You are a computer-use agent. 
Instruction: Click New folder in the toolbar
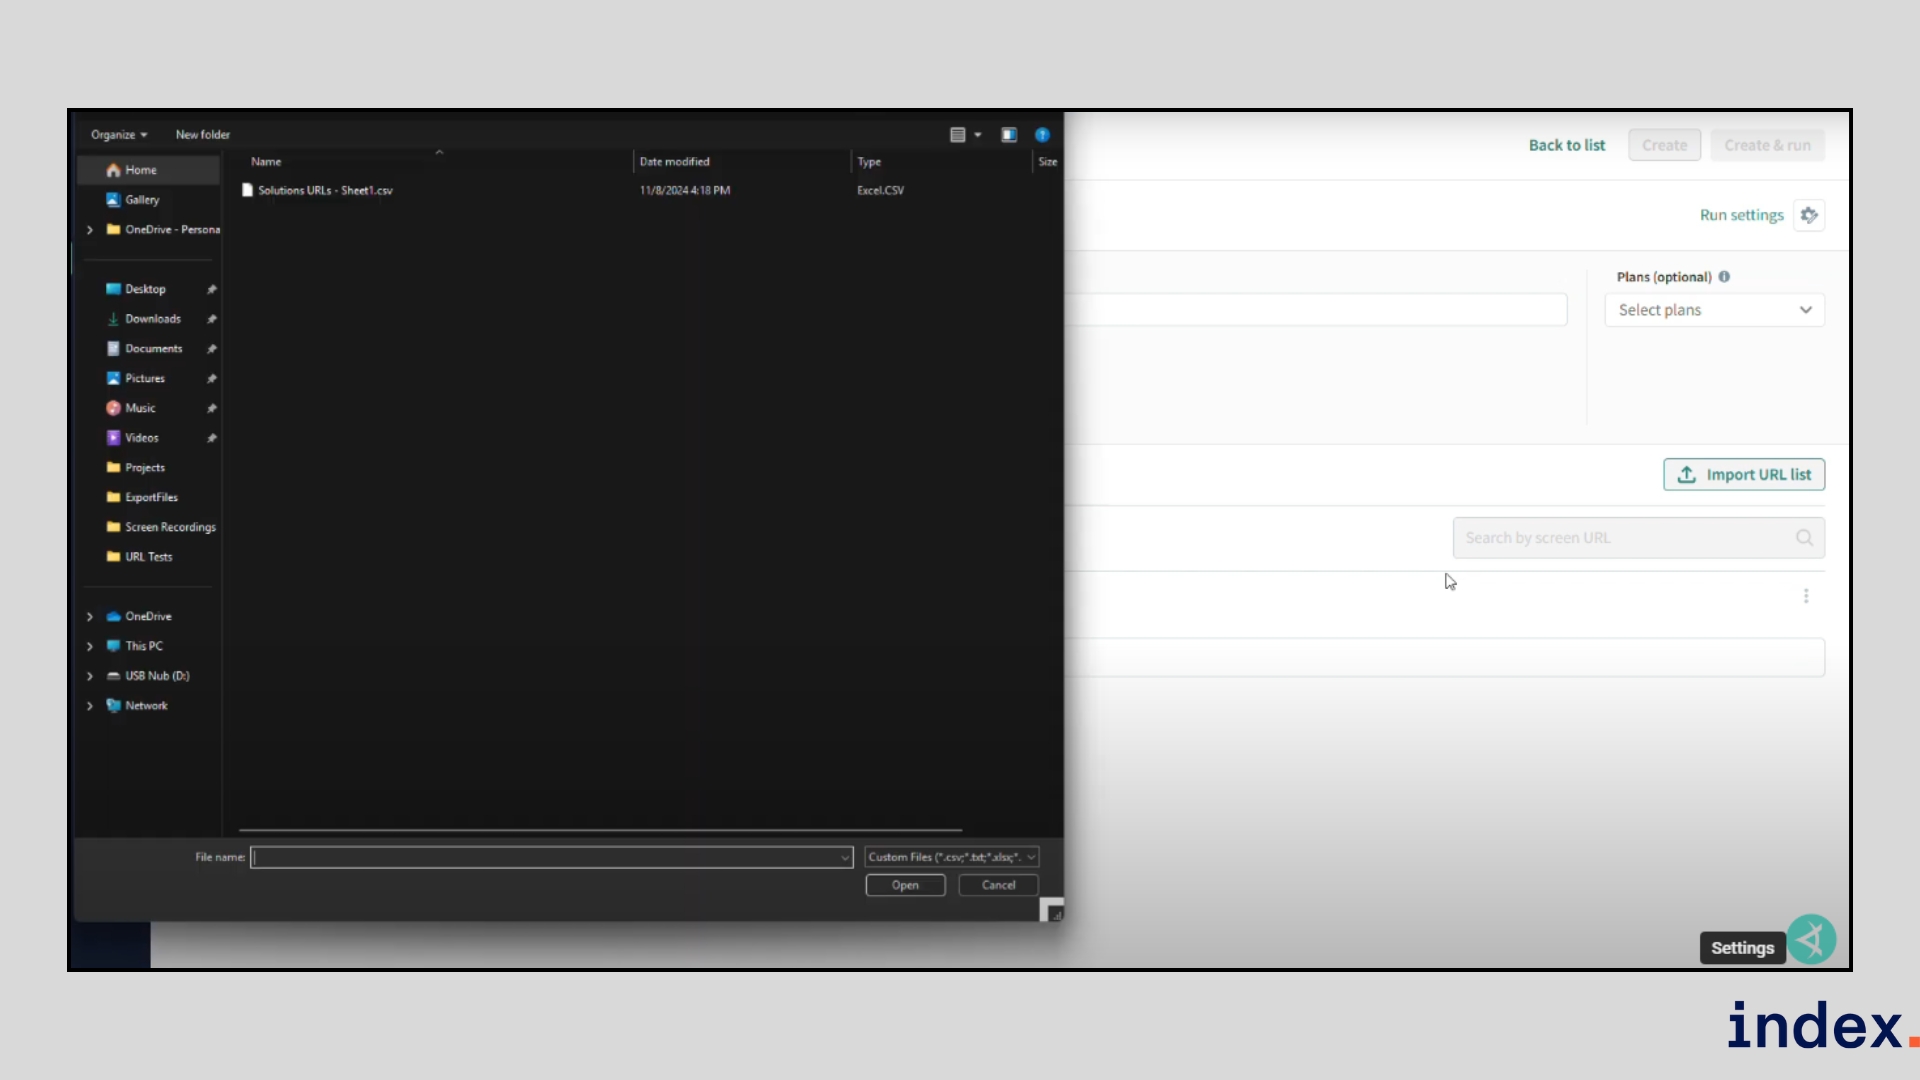point(202,135)
